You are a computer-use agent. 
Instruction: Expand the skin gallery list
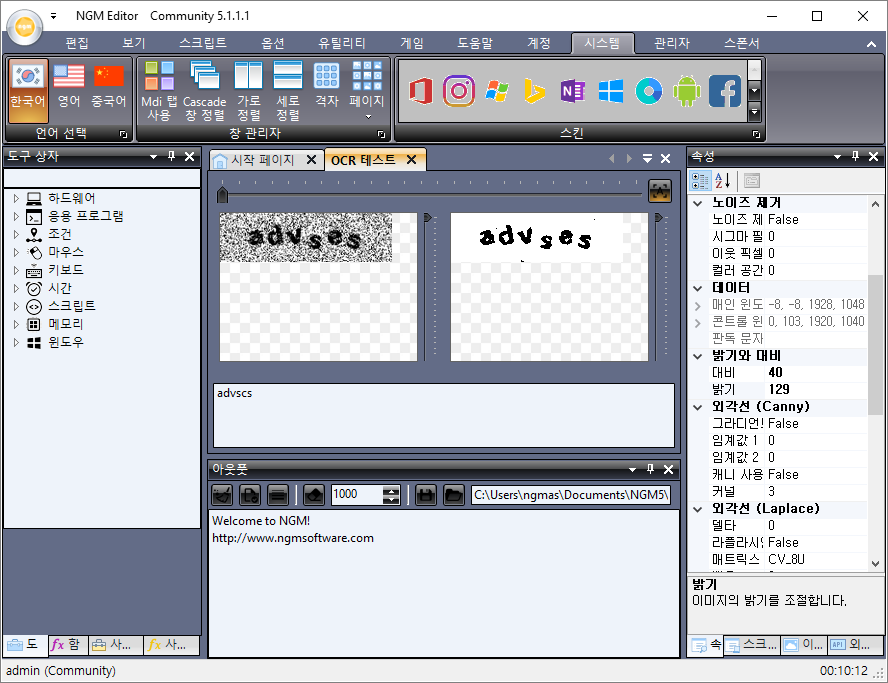[x=754, y=112]
